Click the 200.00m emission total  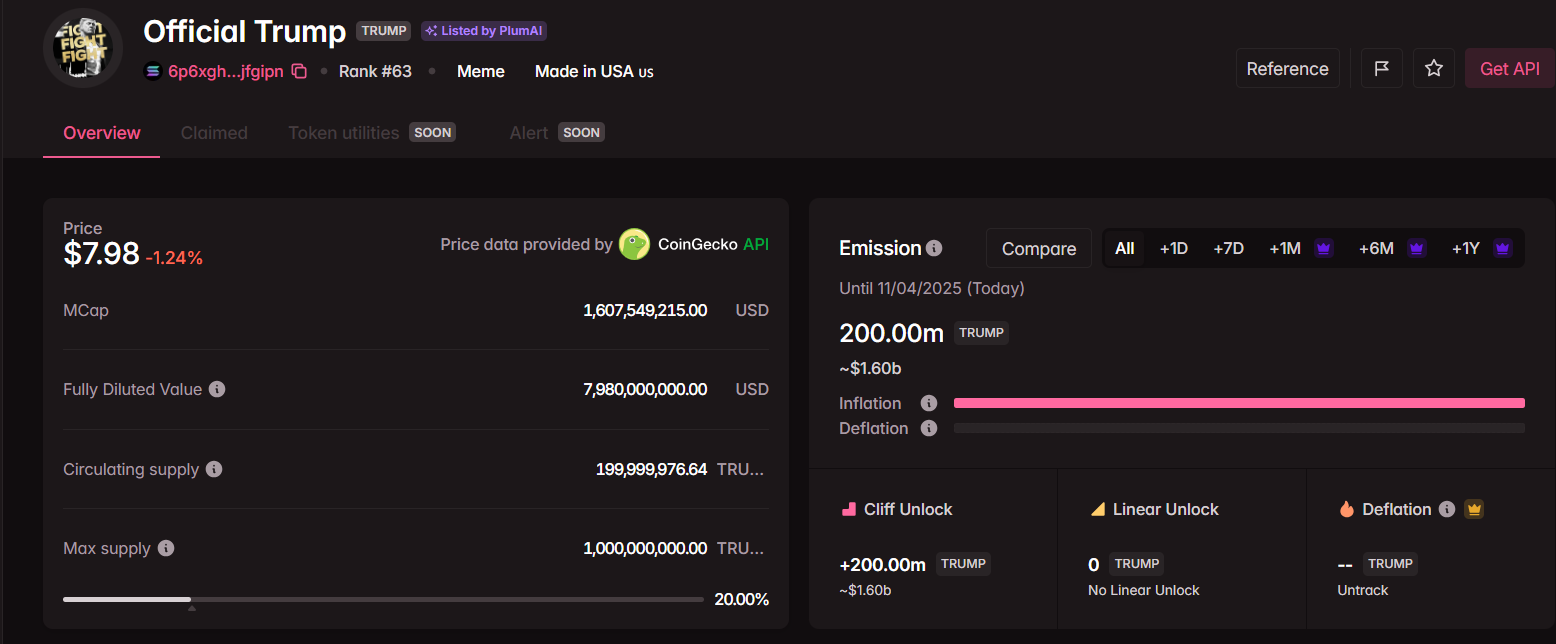pyautogui.click(x=892, y=333)
